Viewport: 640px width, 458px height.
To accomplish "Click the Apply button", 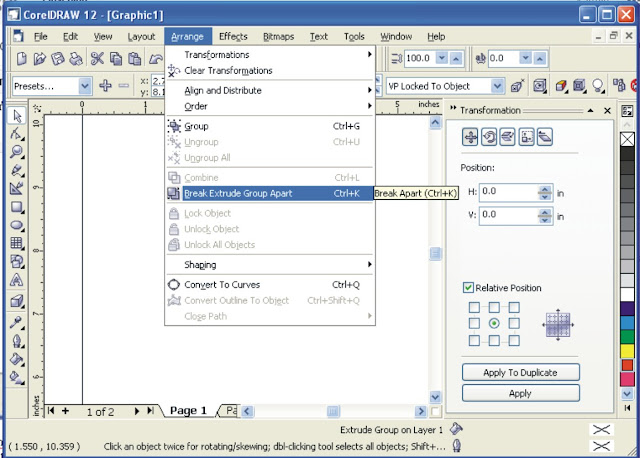I will point(520,393).
